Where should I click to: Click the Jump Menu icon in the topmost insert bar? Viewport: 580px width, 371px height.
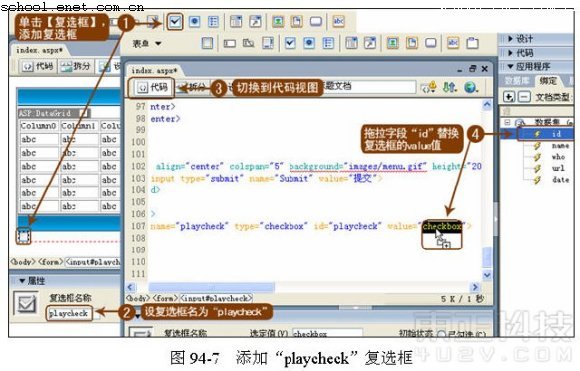(x=255, y=22)
